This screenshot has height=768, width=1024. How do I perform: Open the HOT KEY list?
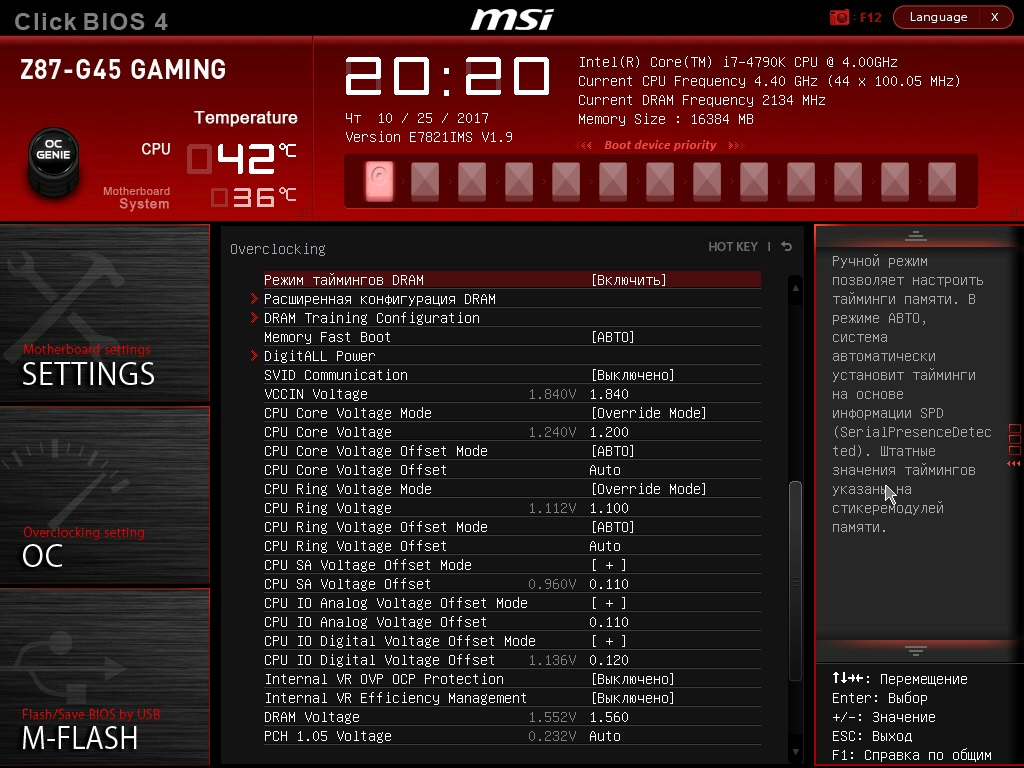pos(733,246)
